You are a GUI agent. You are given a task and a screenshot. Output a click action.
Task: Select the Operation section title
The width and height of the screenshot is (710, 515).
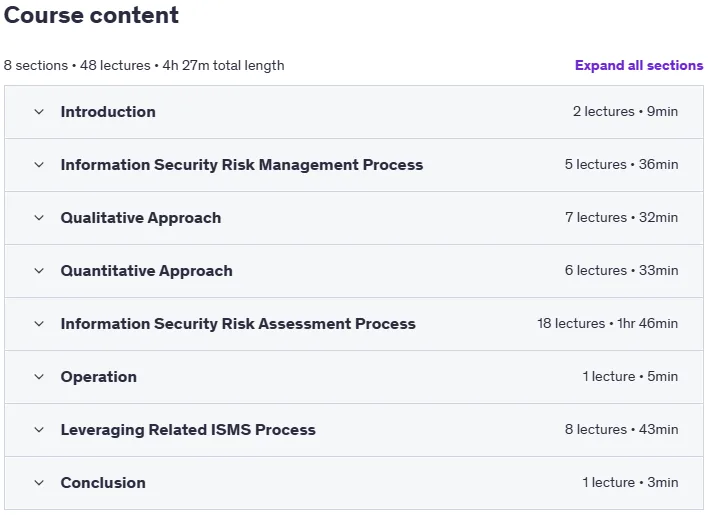(99, 377)
